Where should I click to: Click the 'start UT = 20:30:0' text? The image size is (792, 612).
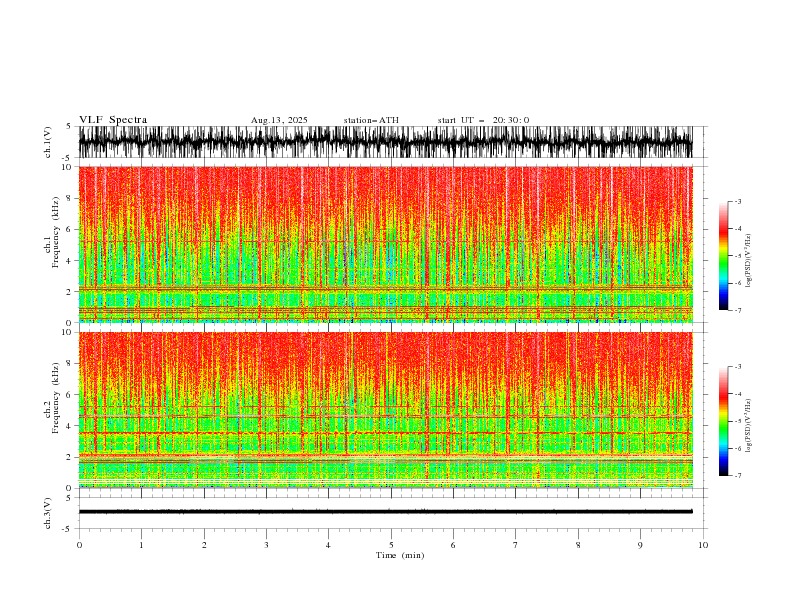483,120
